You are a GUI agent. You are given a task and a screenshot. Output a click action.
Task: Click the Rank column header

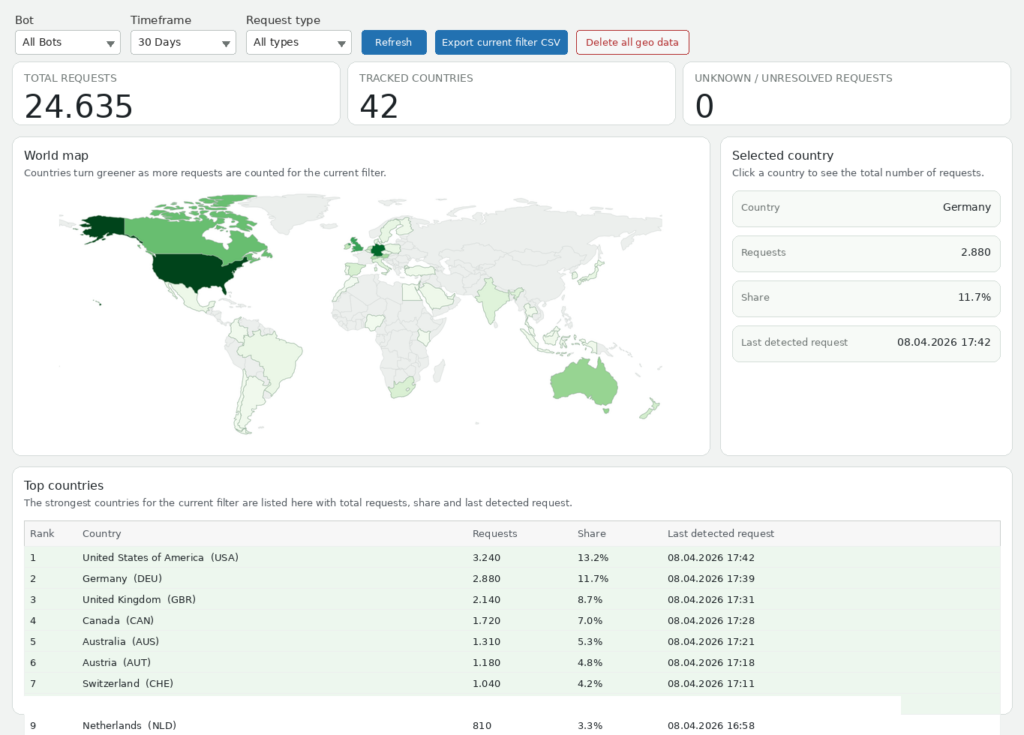(x=42, y=534)
